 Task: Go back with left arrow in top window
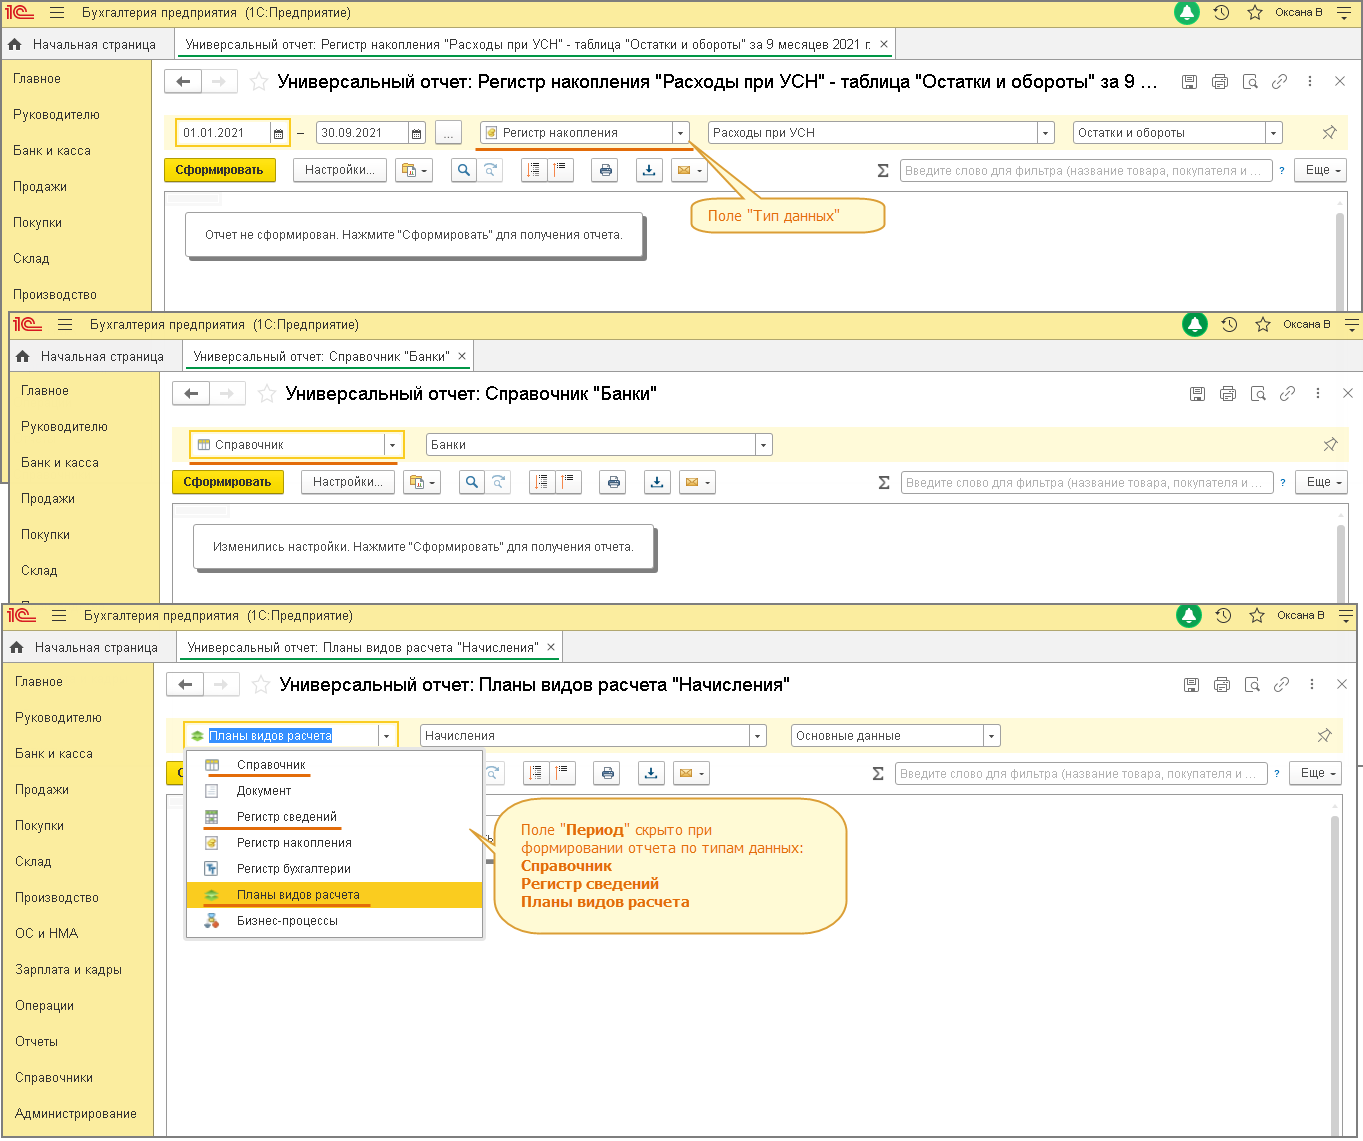(183, 82)
